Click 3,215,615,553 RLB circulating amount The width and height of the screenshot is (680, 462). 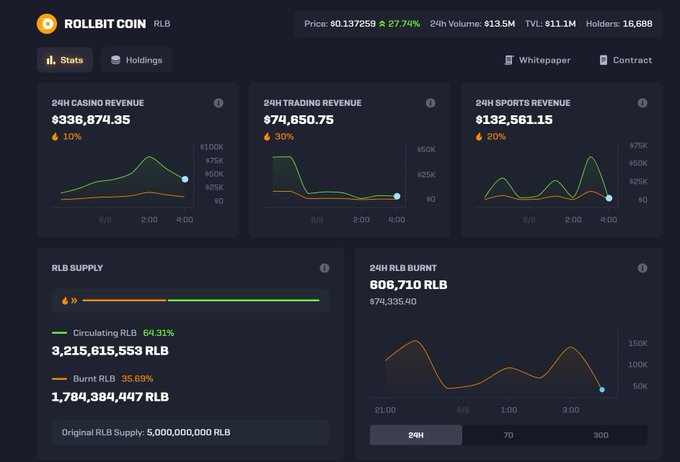point(110,351)
